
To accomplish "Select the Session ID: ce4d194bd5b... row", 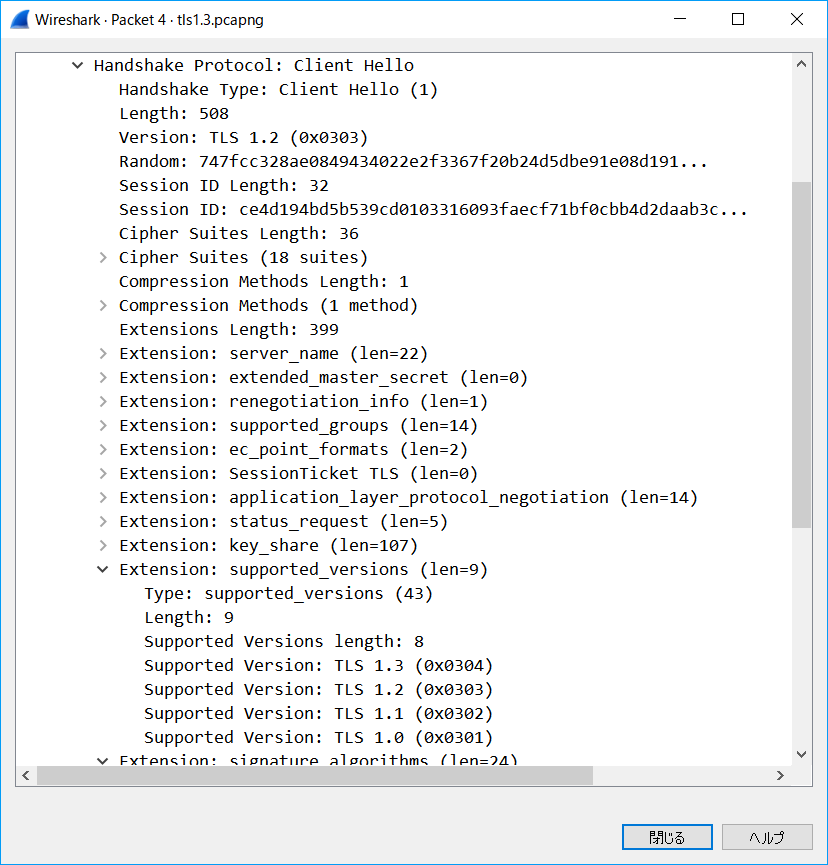I will click(433, 210).
